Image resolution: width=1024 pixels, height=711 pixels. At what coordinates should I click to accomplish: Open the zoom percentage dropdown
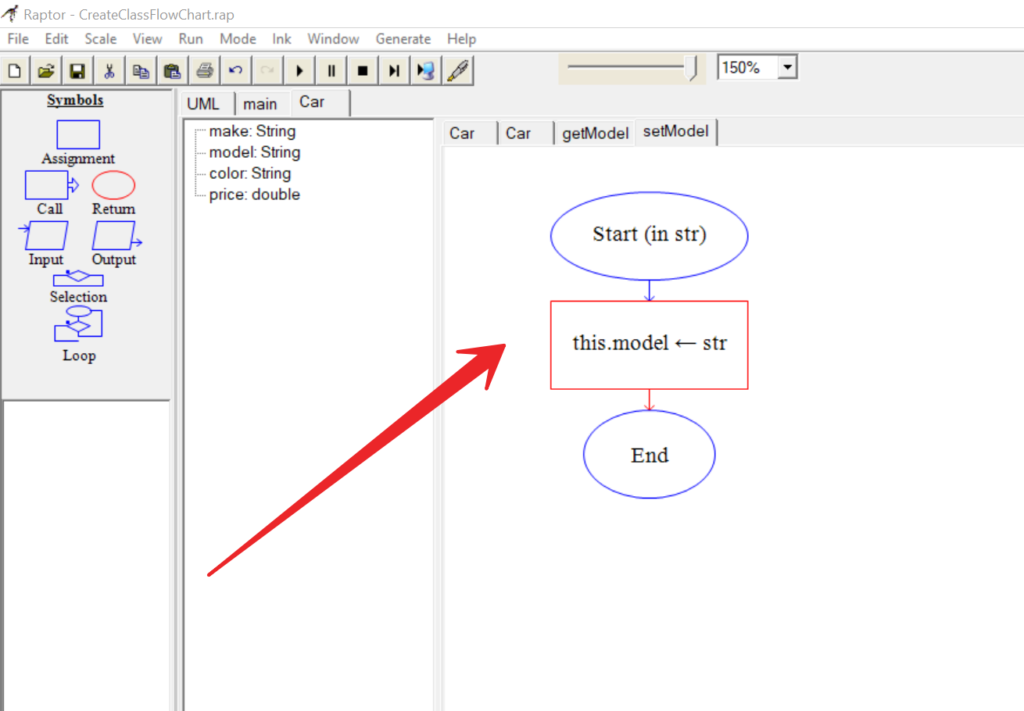point(787,67)
